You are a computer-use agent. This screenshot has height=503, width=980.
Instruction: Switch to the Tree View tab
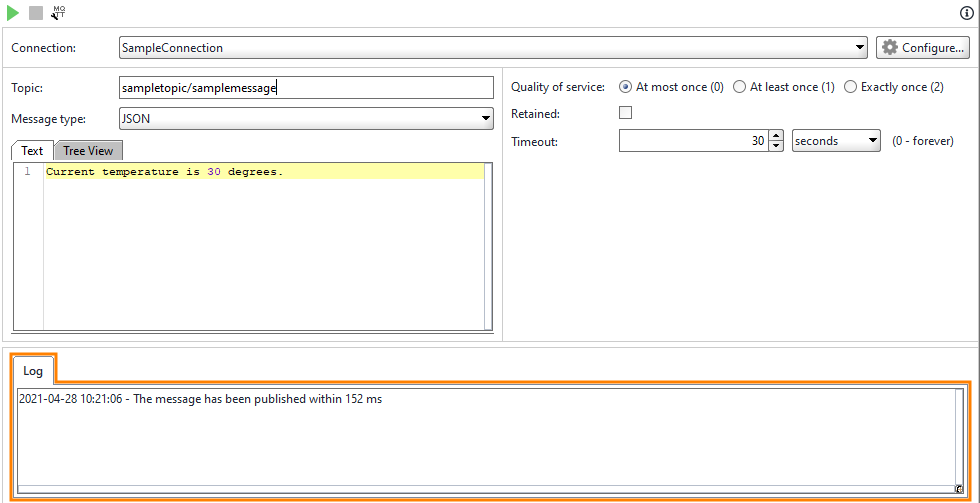point(88,151)
